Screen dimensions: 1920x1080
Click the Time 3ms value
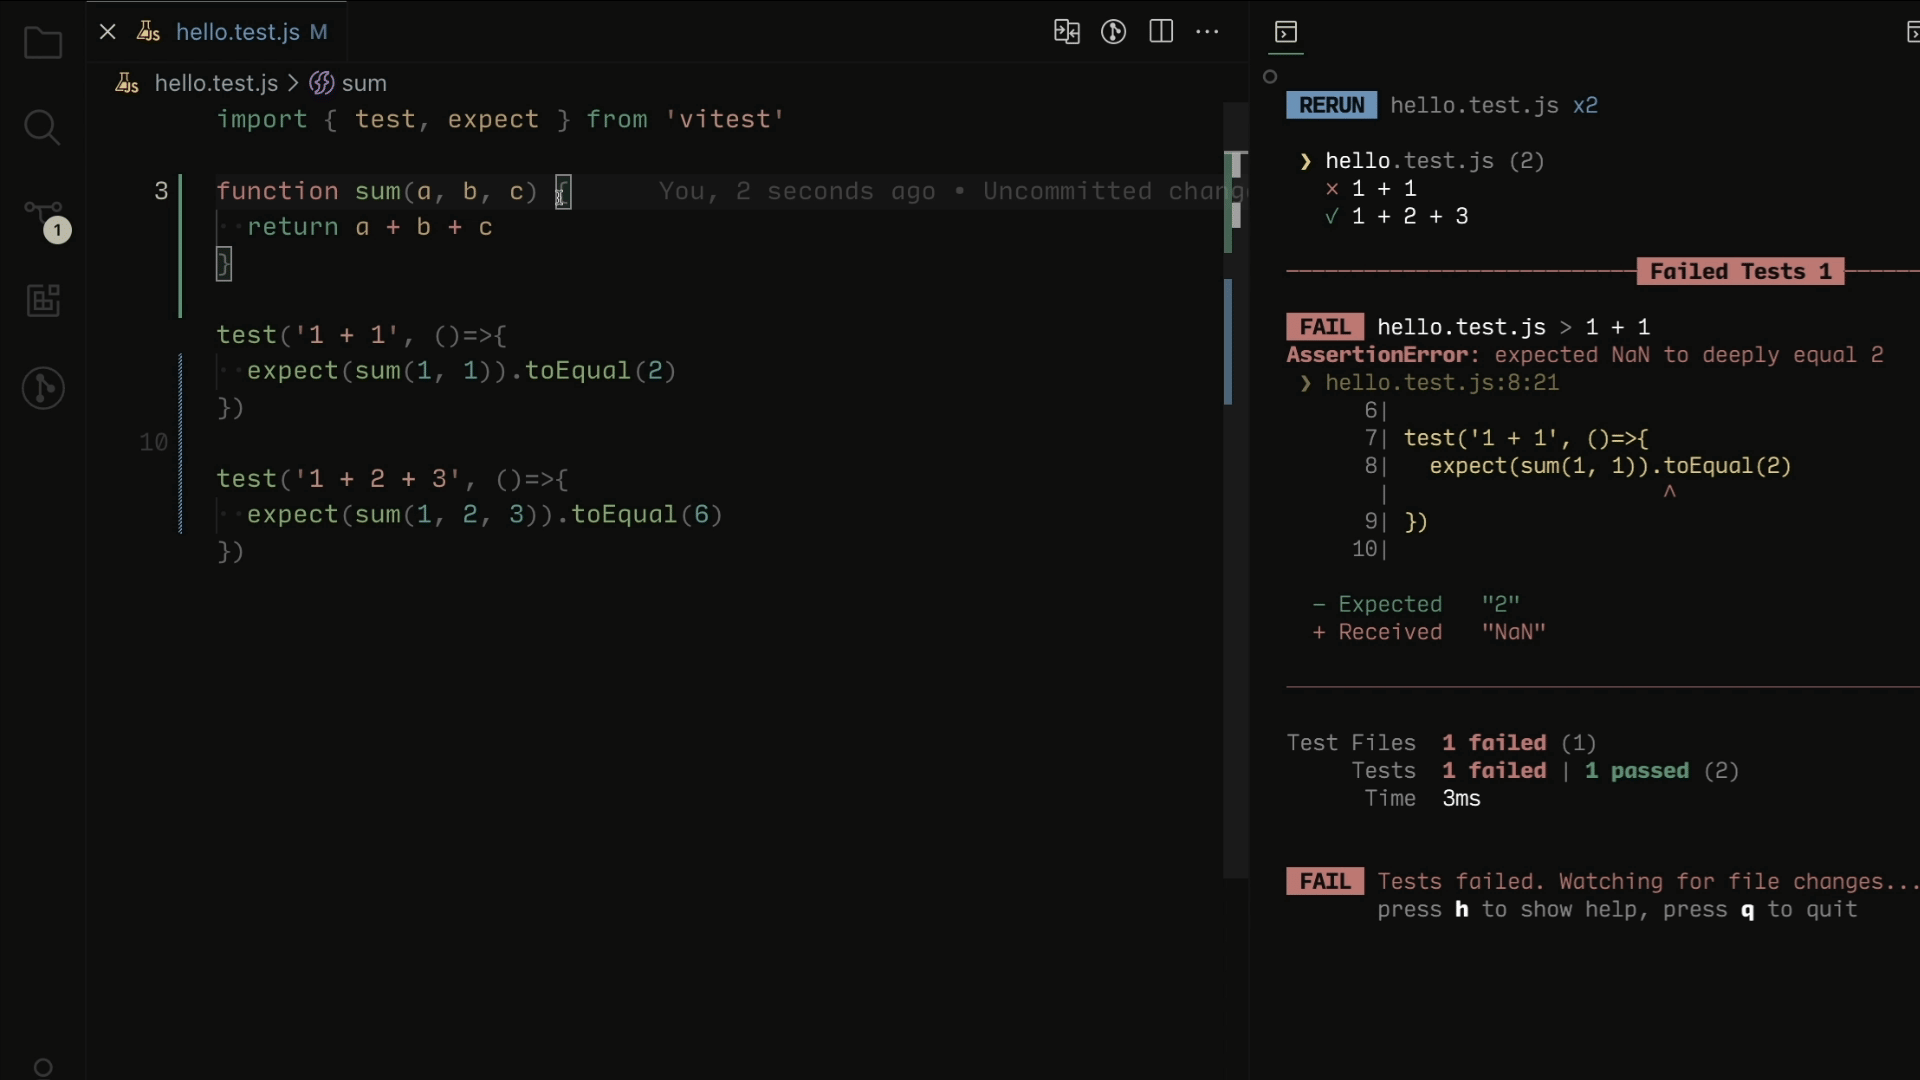coord(1461,799)
